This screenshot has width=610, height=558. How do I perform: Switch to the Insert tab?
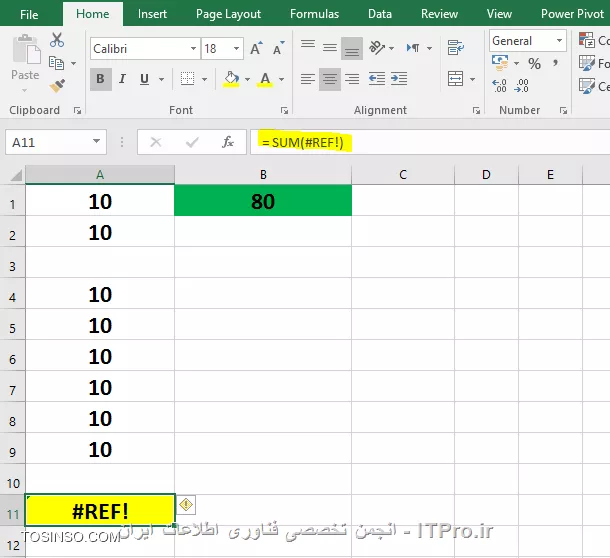coord(152,14)
